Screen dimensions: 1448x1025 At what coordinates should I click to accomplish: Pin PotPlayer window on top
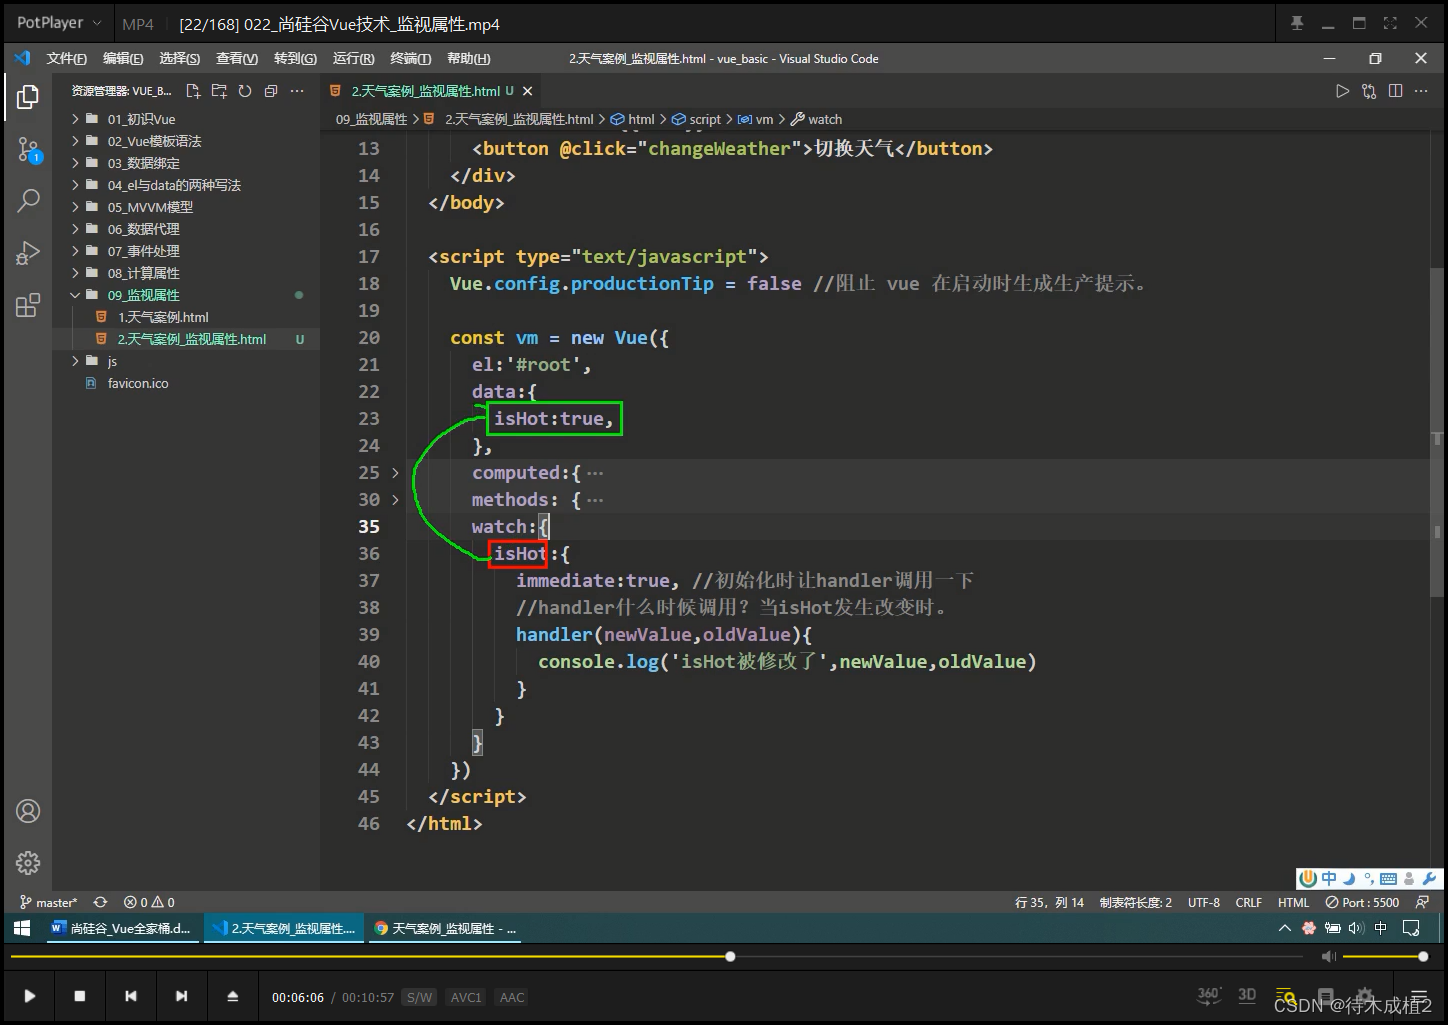(x=1297, y=23)
